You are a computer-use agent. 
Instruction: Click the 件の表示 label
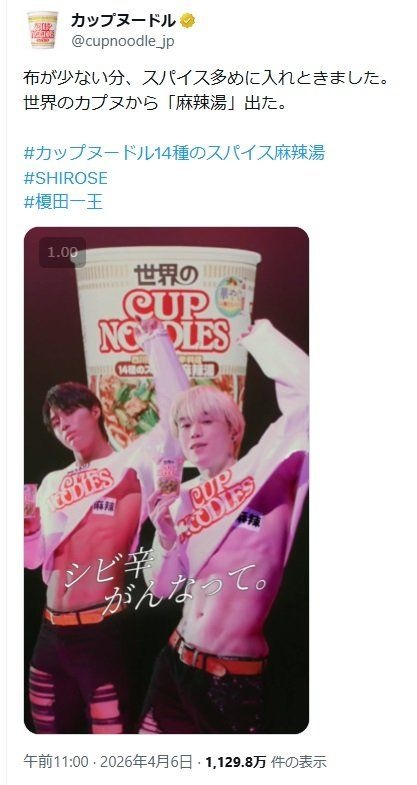click(x=299, y=762)
